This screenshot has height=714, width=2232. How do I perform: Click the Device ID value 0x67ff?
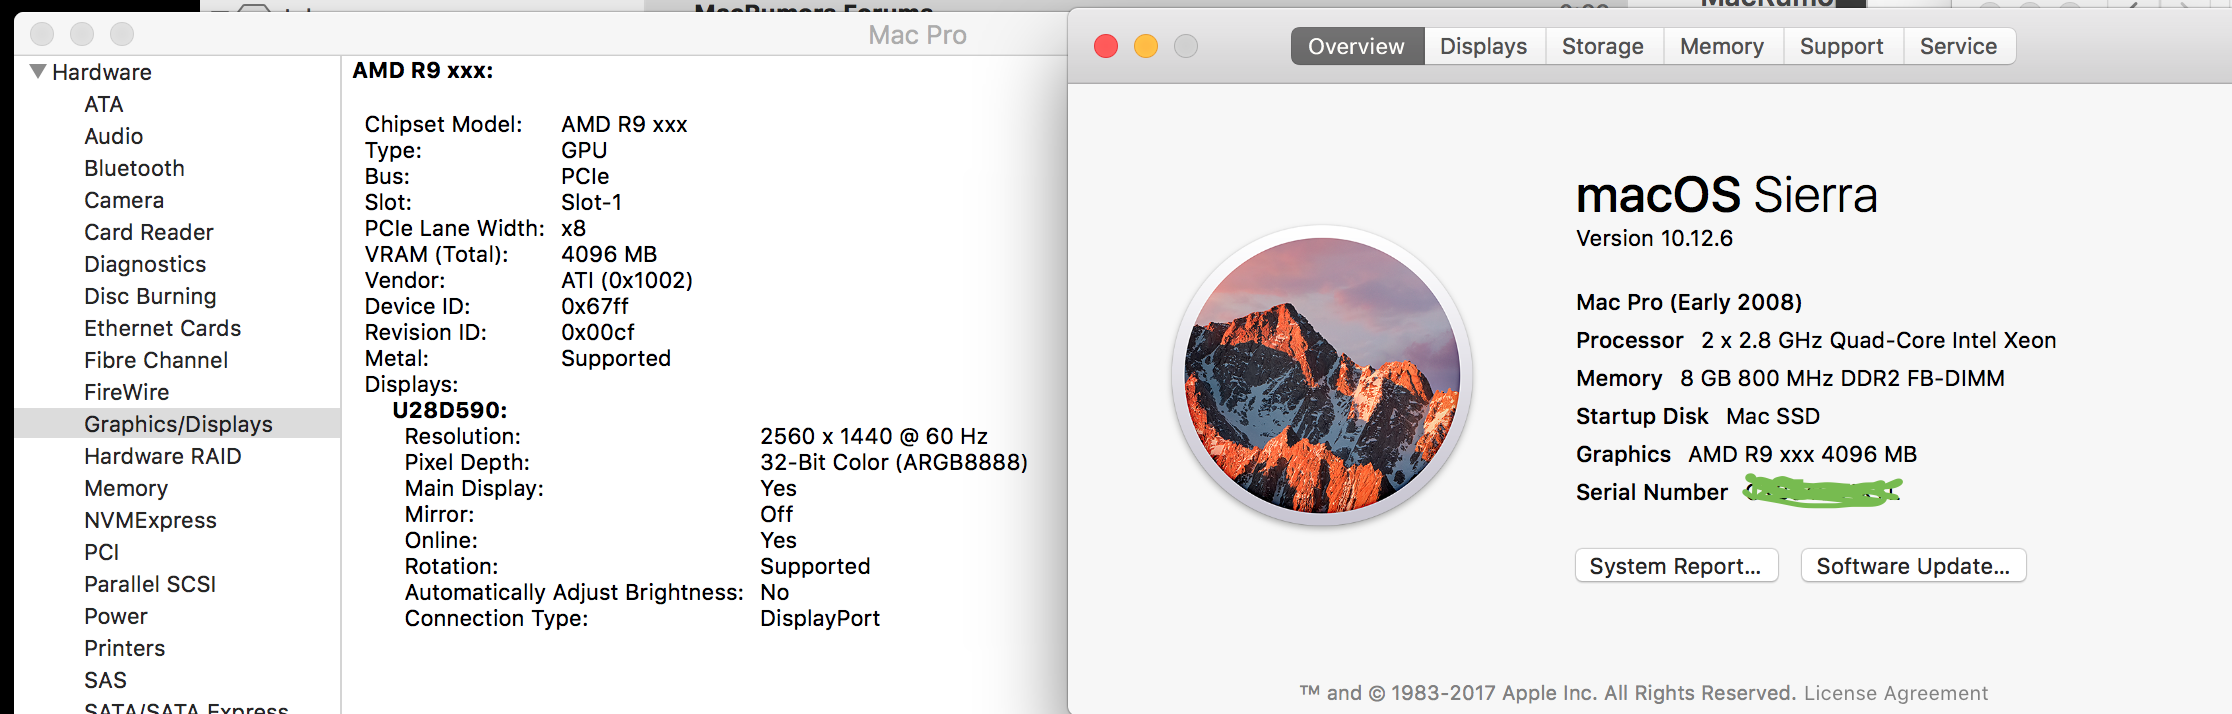(x=595, y=306)
